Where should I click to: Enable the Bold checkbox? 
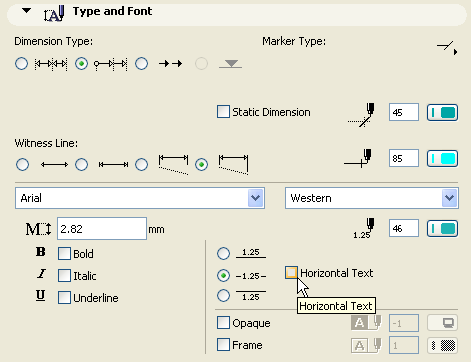pyautogui.click(x=64, y=254)
